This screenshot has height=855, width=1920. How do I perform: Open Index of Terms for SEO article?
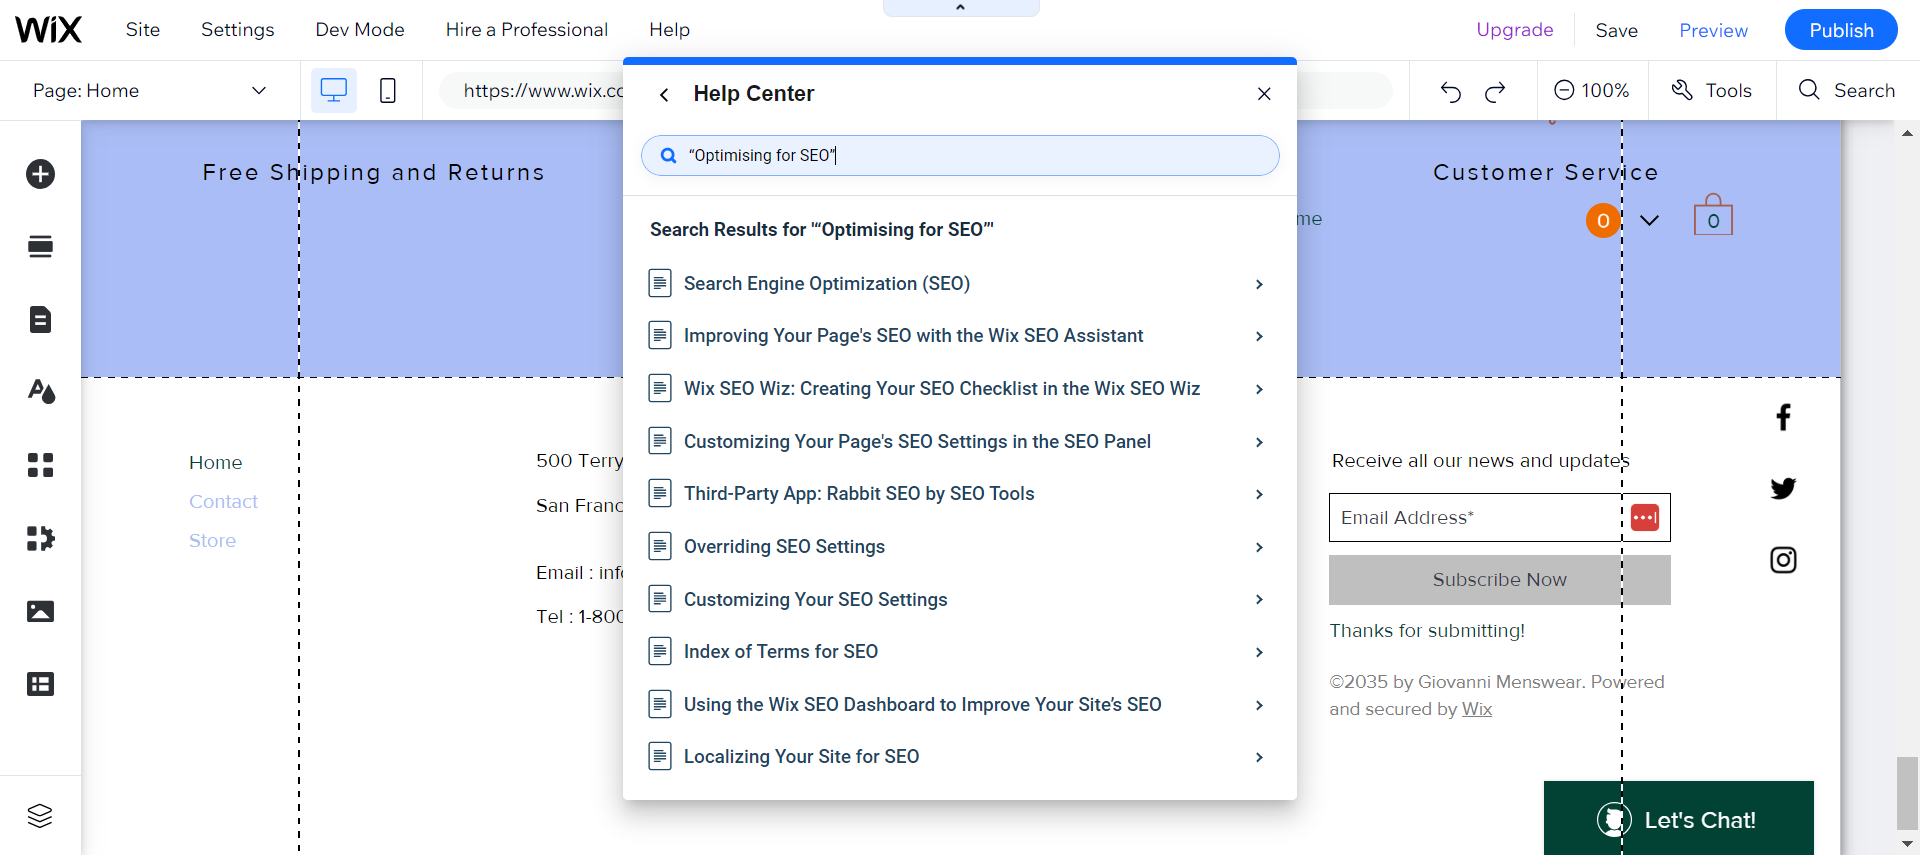[959, 652]
